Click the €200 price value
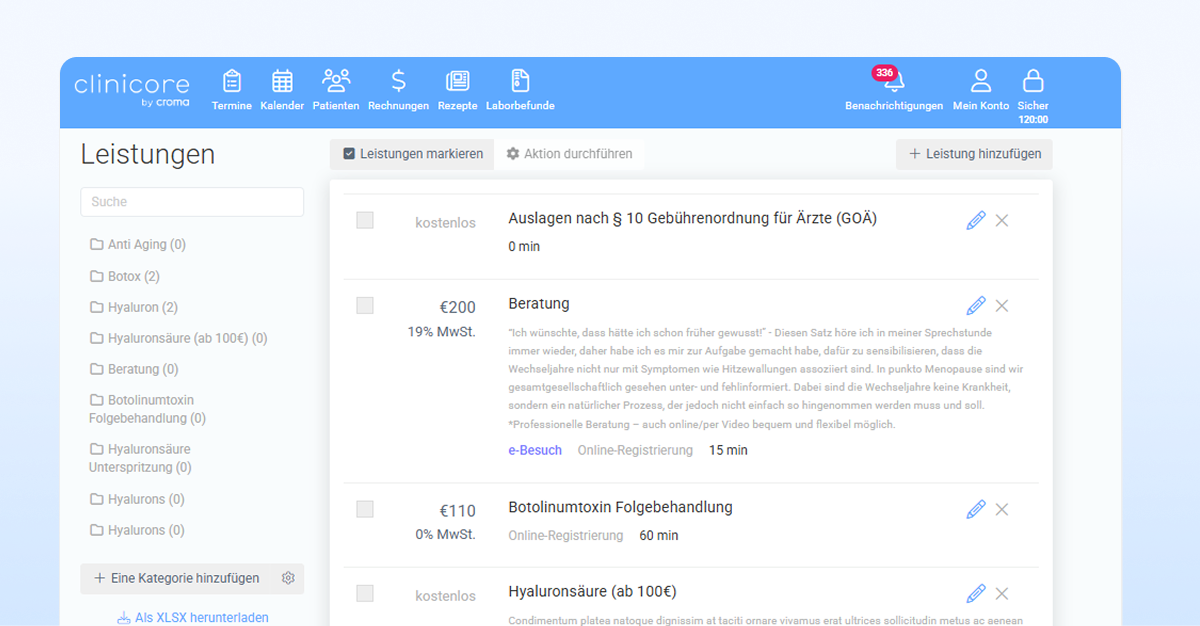Image resolution: width=1200 pixels, height=626 pixels. pyautogui.click(x=458, y=307)
